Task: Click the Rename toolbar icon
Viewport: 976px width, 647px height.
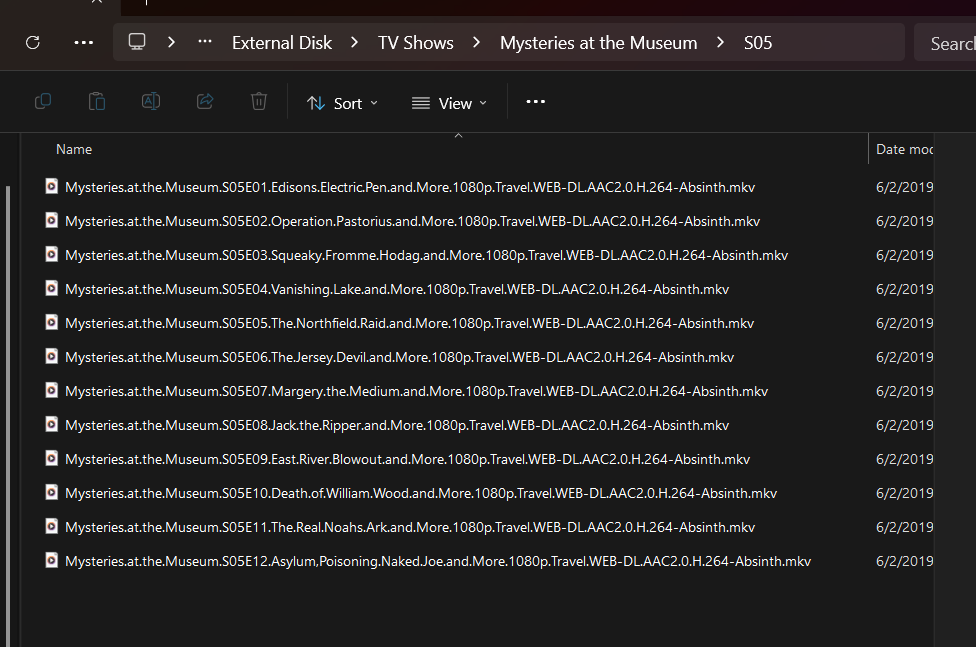Action: point(151,102)
